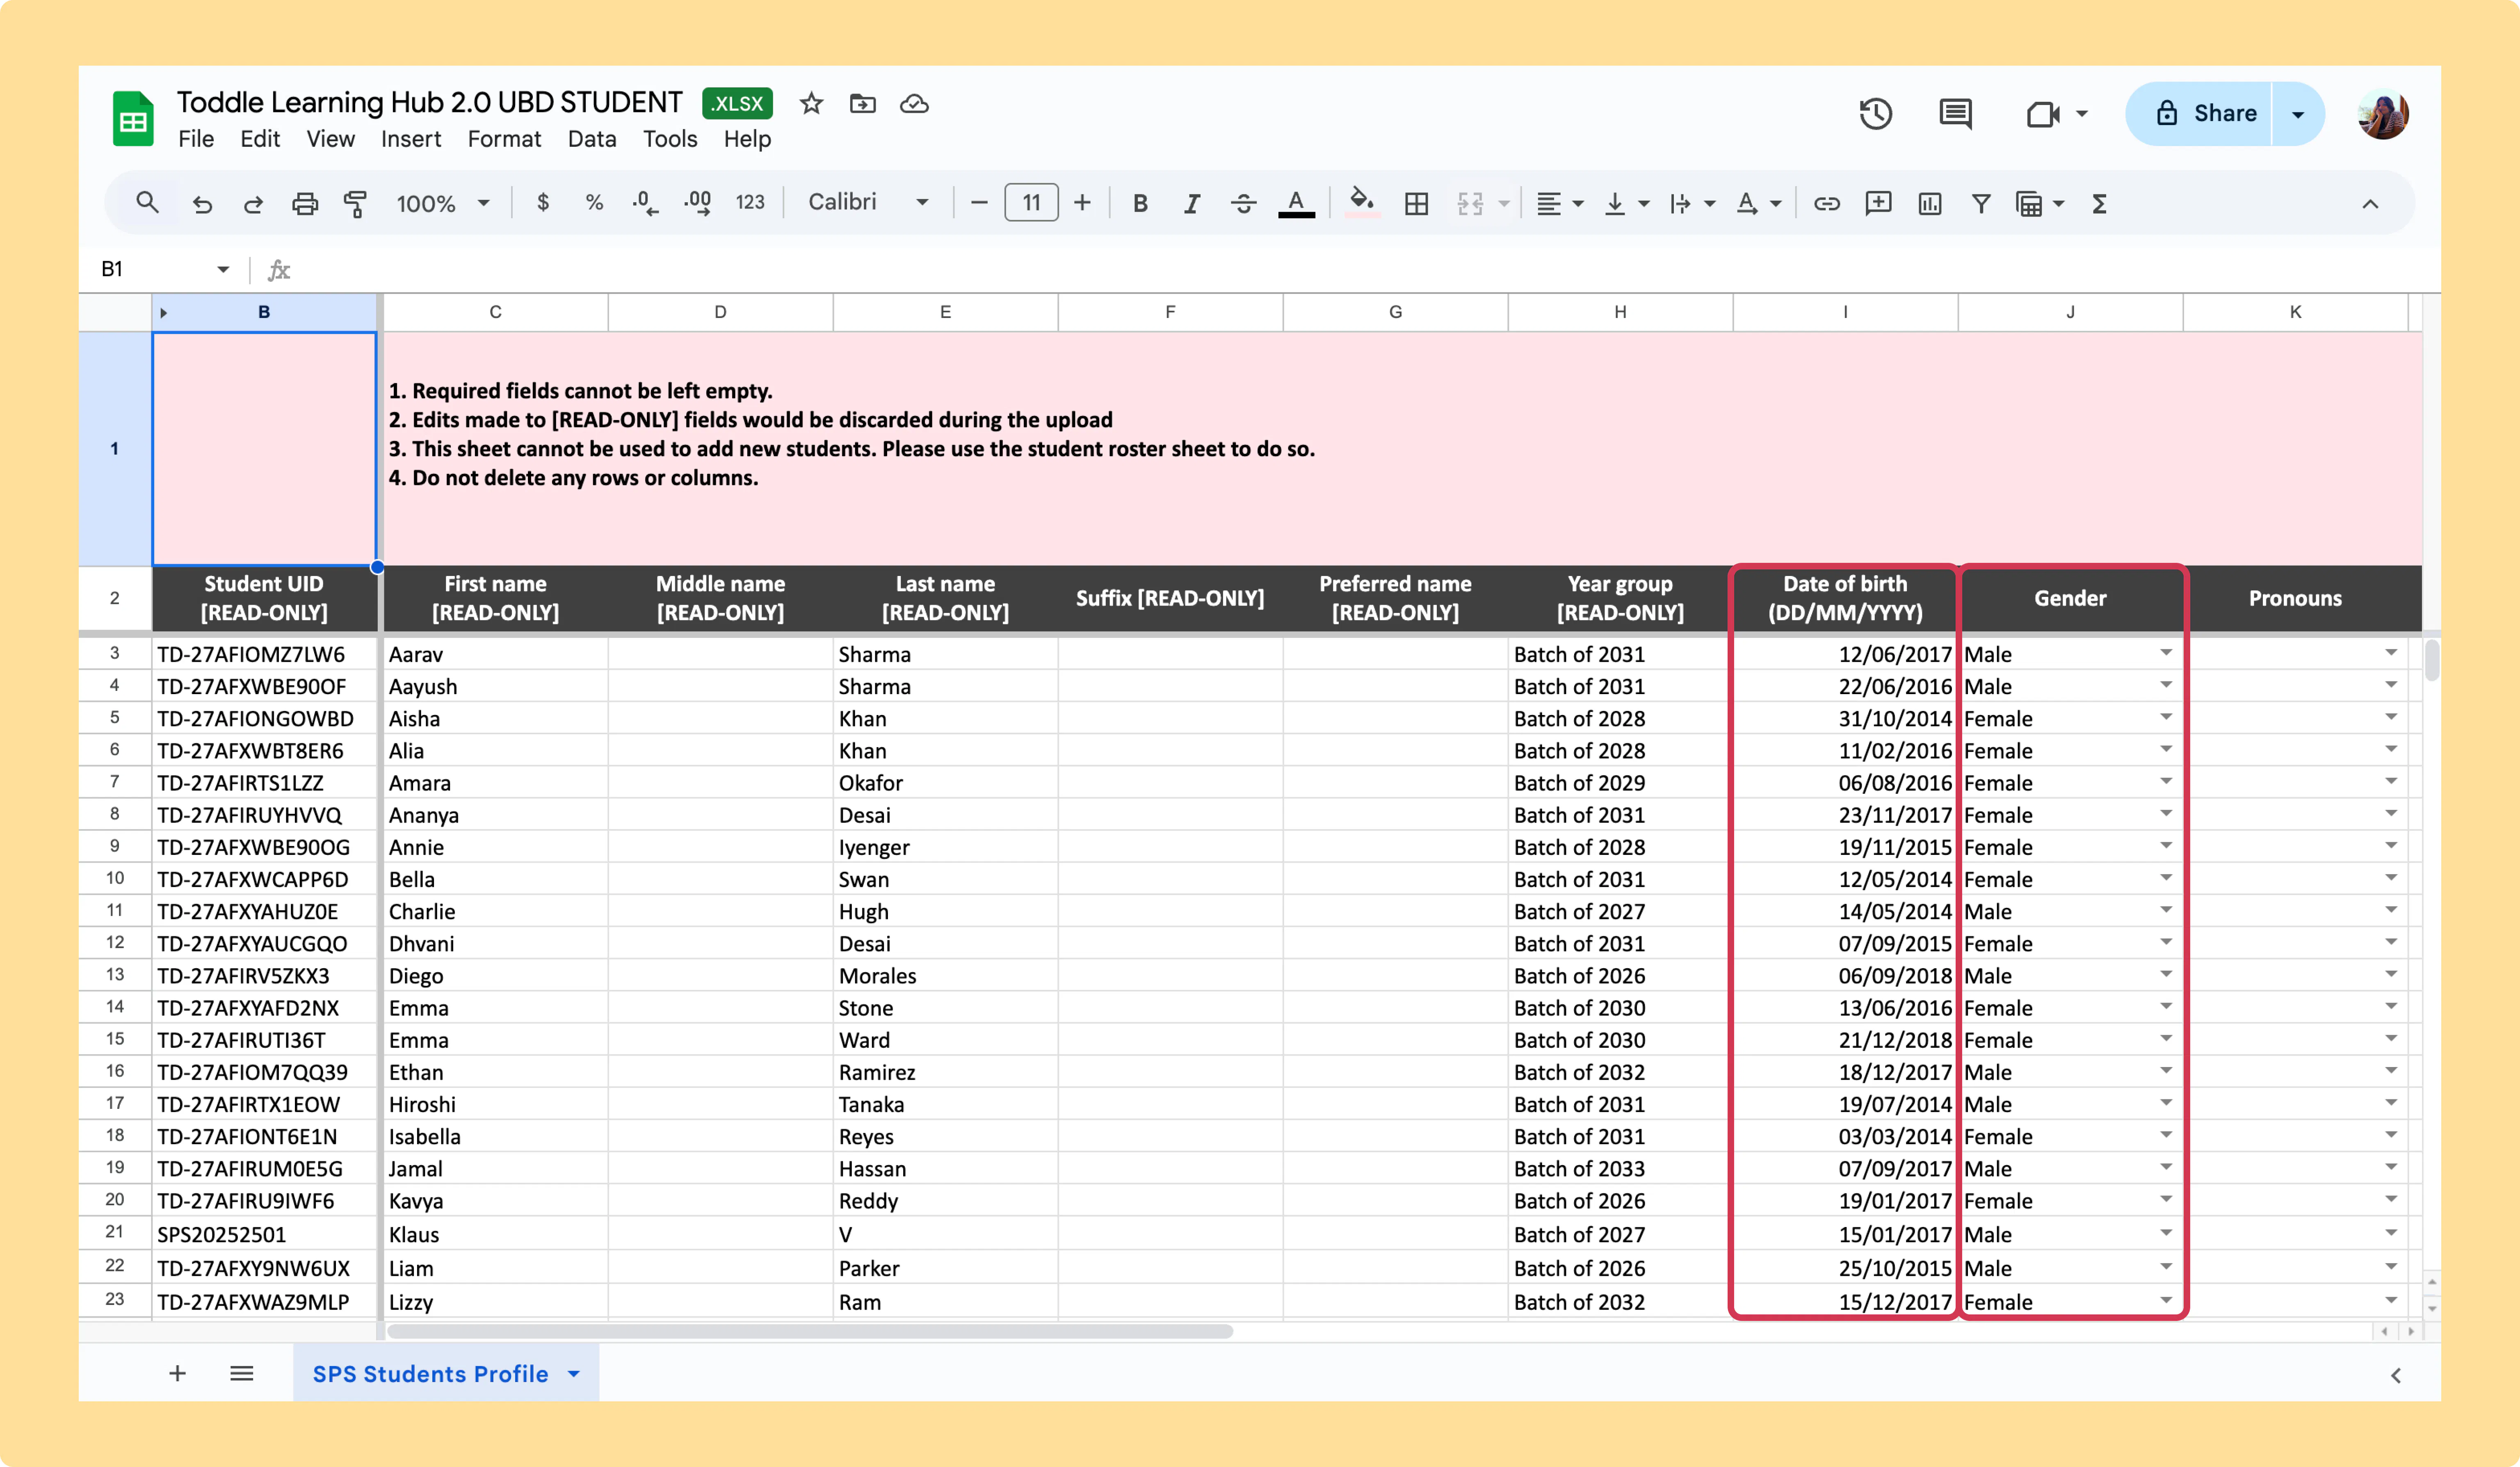Open the View menu
The height and width of the screenshot is (1467, 2520).
click(x=330, y=139)
